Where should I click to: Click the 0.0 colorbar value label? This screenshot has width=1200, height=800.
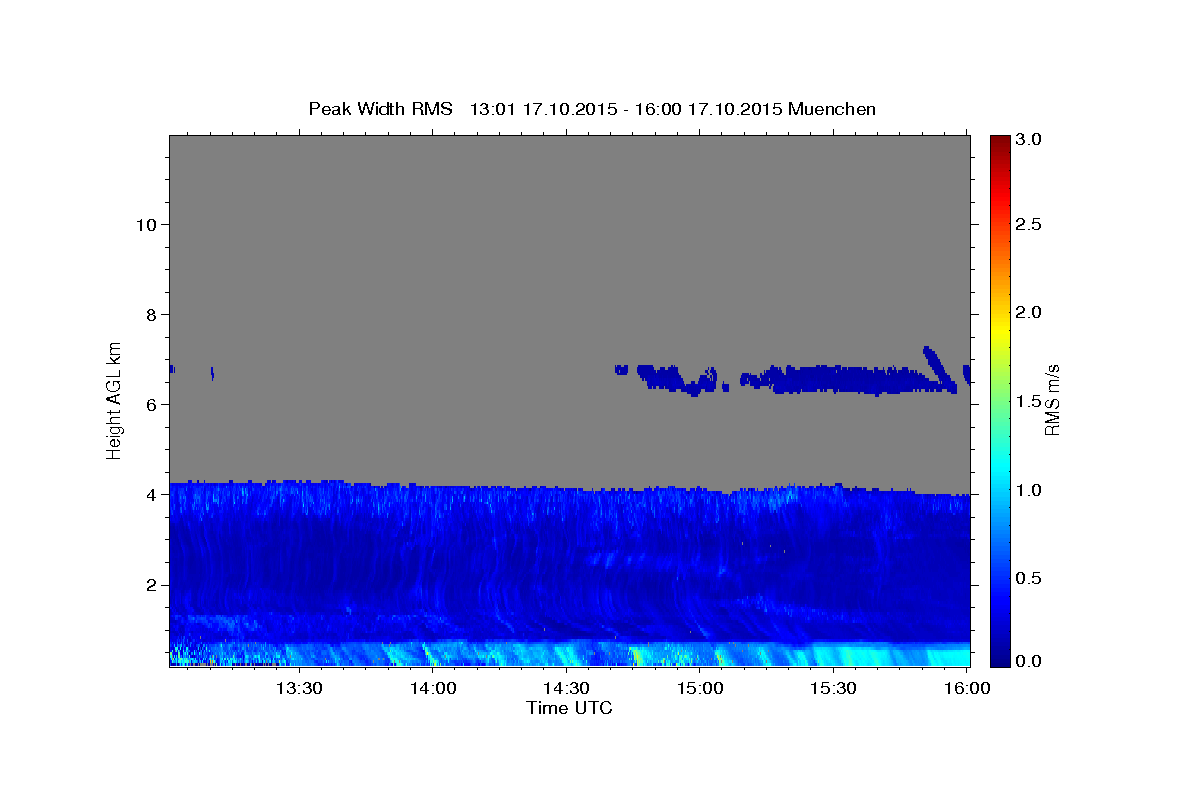pyautogui.click(x=1029, y=661)
